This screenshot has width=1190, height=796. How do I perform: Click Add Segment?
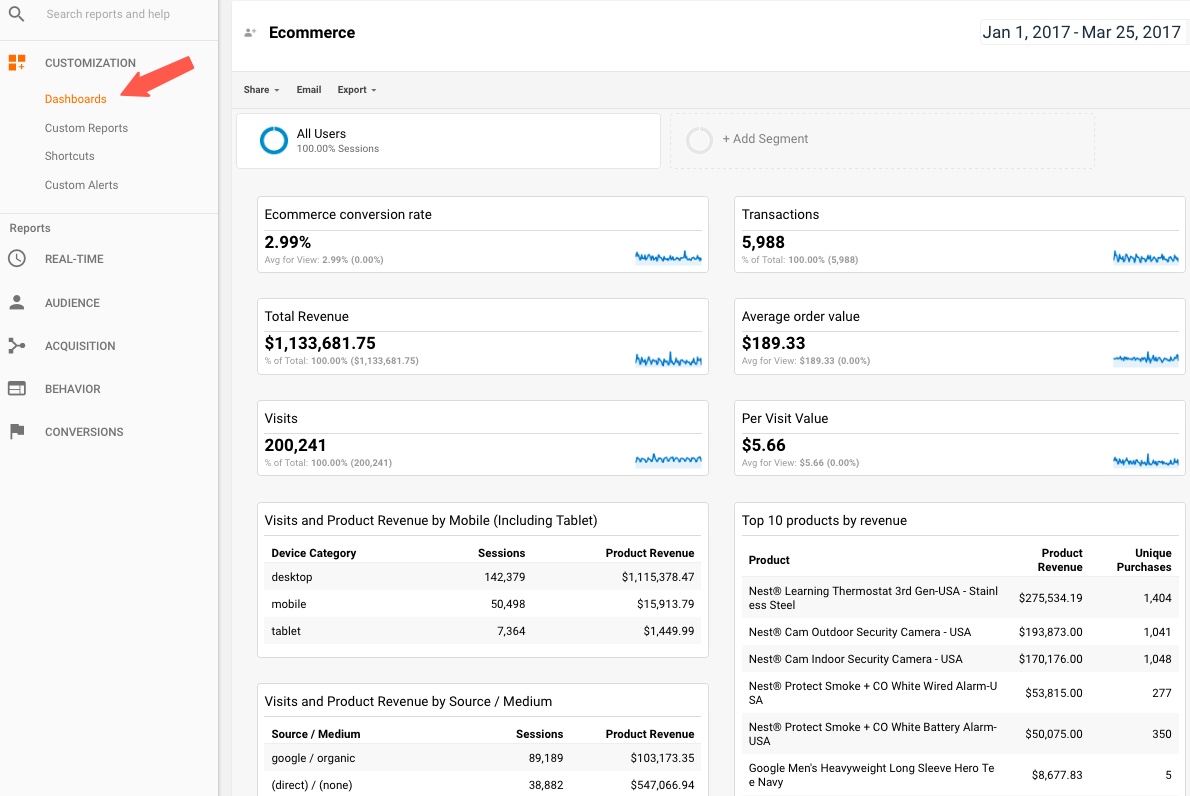(x=765, y=139)
